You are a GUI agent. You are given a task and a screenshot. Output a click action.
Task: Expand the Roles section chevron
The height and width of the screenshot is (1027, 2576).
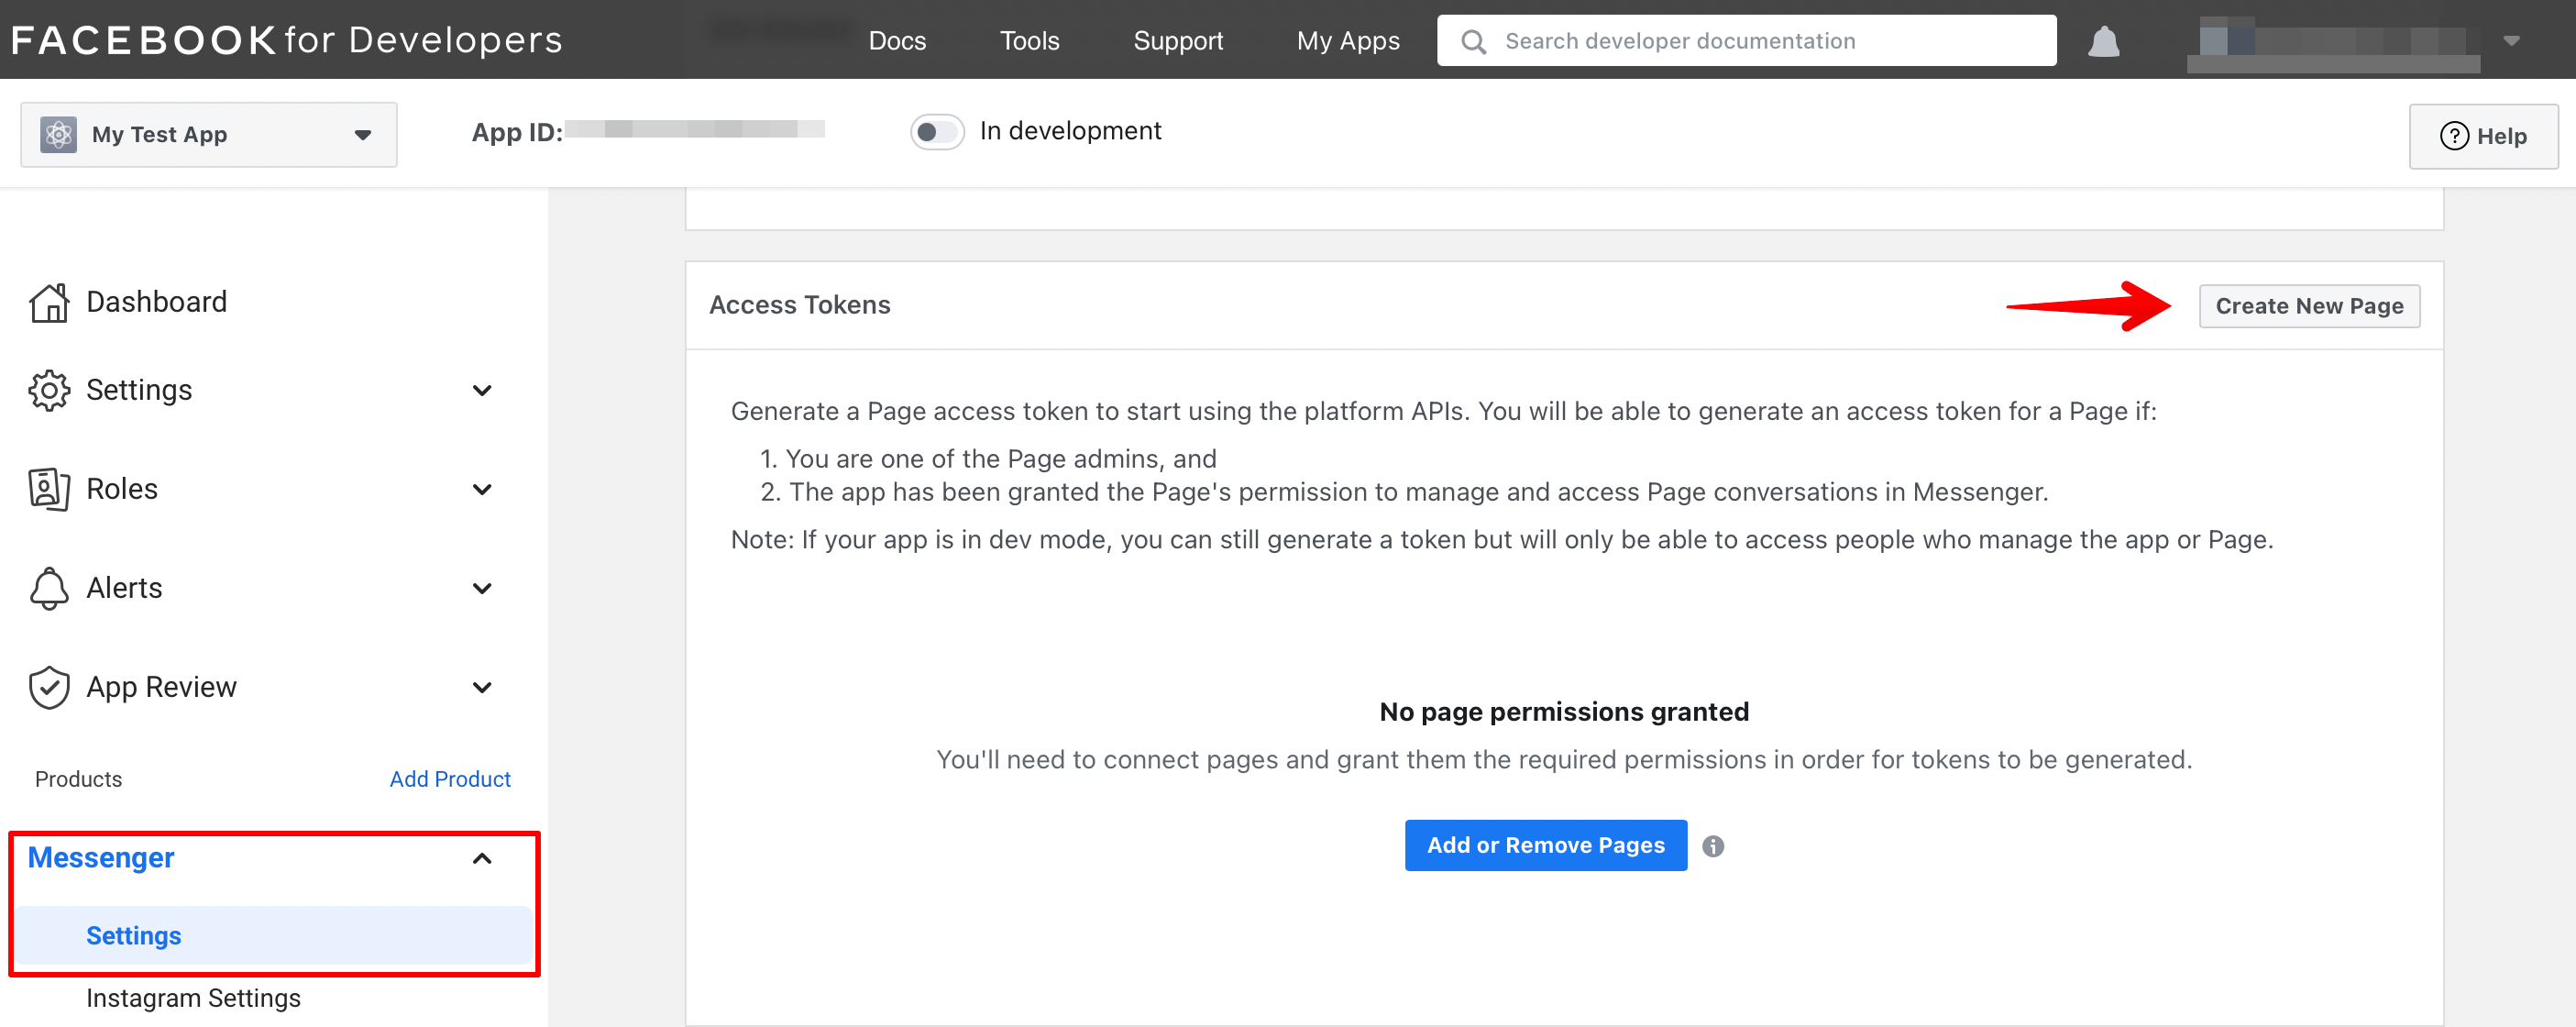coord(482,489)
